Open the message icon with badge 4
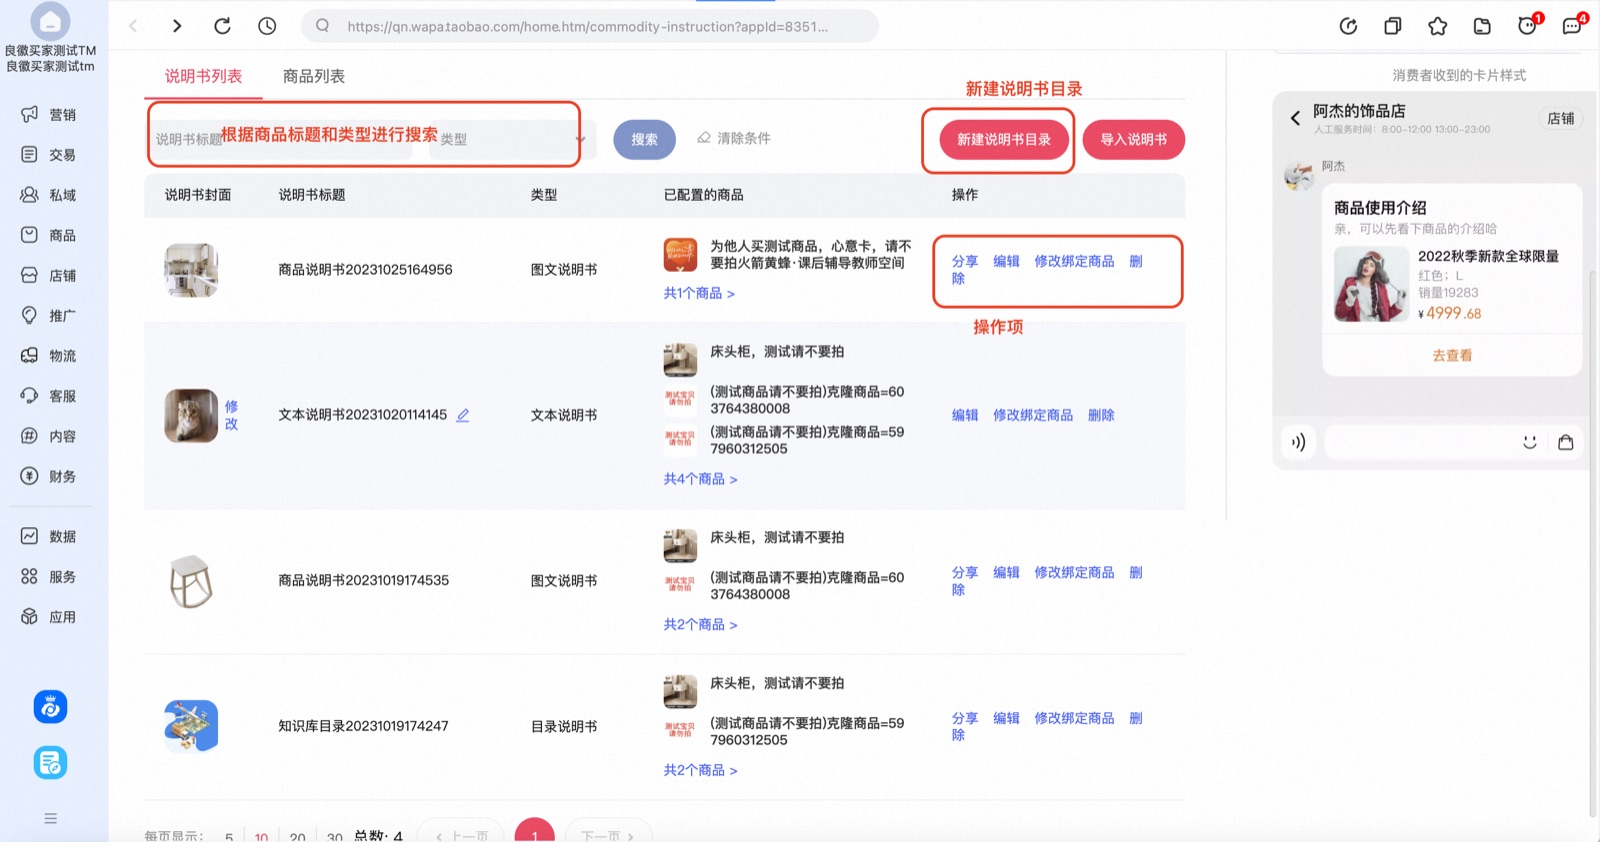 pos(1573,25)
